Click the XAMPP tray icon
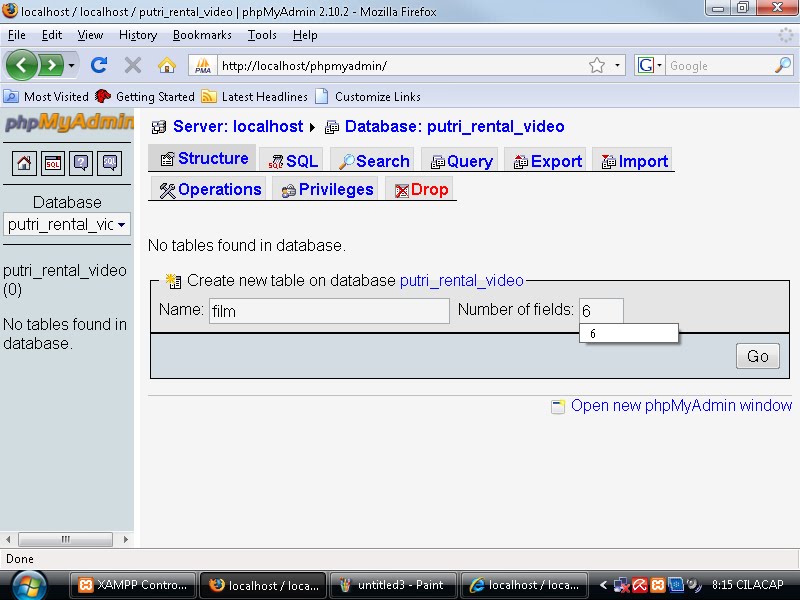Image resolution: width=800 pixels, height=600 pixels. (x=658, y=585)
